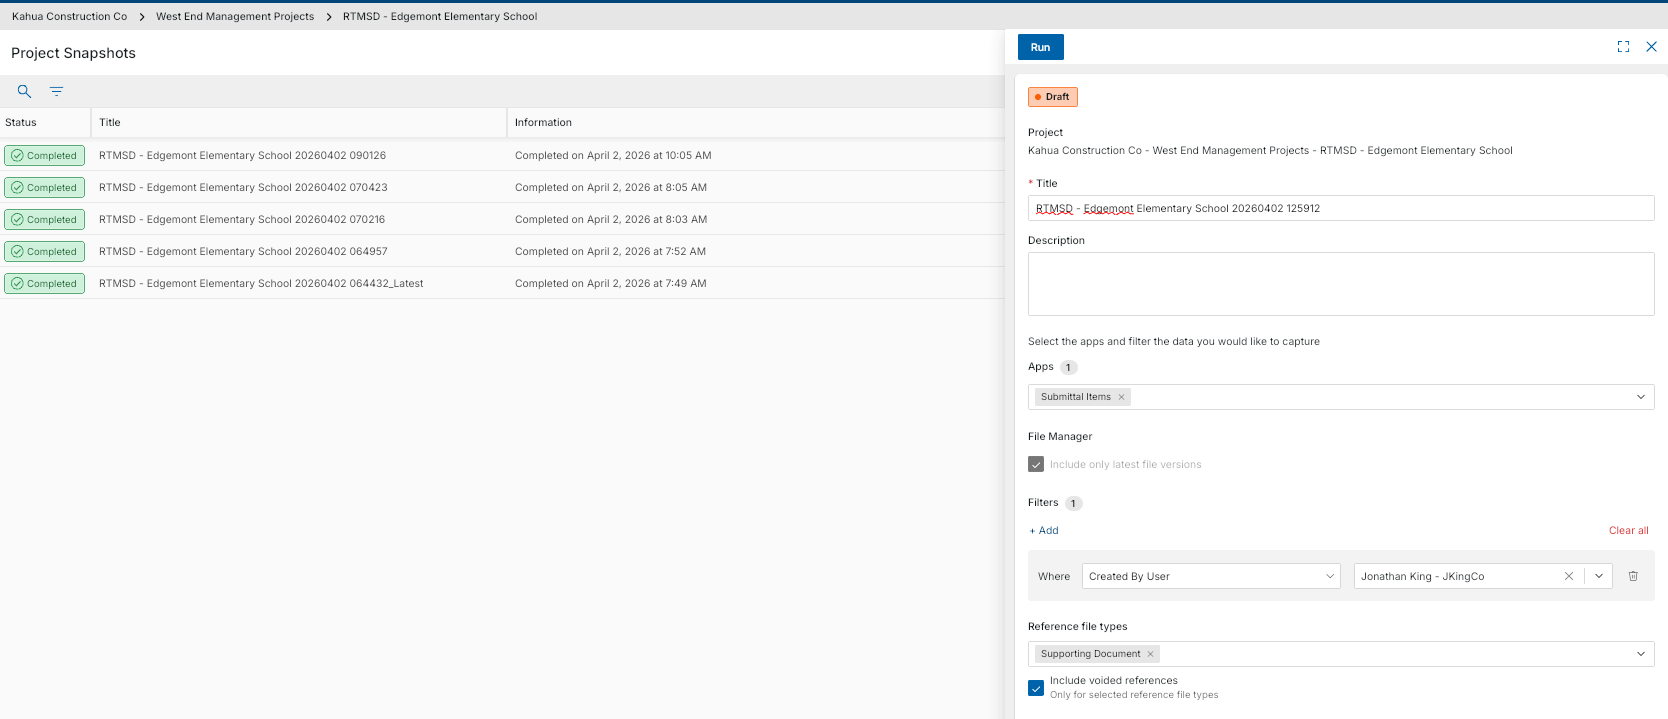Navigate to West End Management Projects breadcrumb
This screenshot has width=1668, height=719.
pyautogui.click(x=235, y=16)
